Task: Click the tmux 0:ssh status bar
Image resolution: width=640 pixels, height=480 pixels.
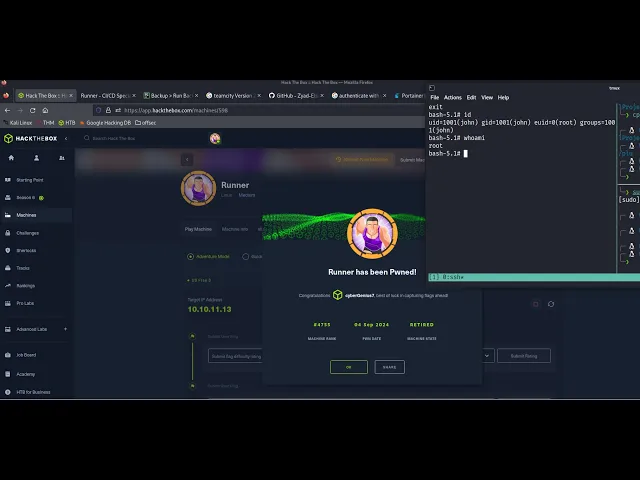Action: click(x=534, y=277)
